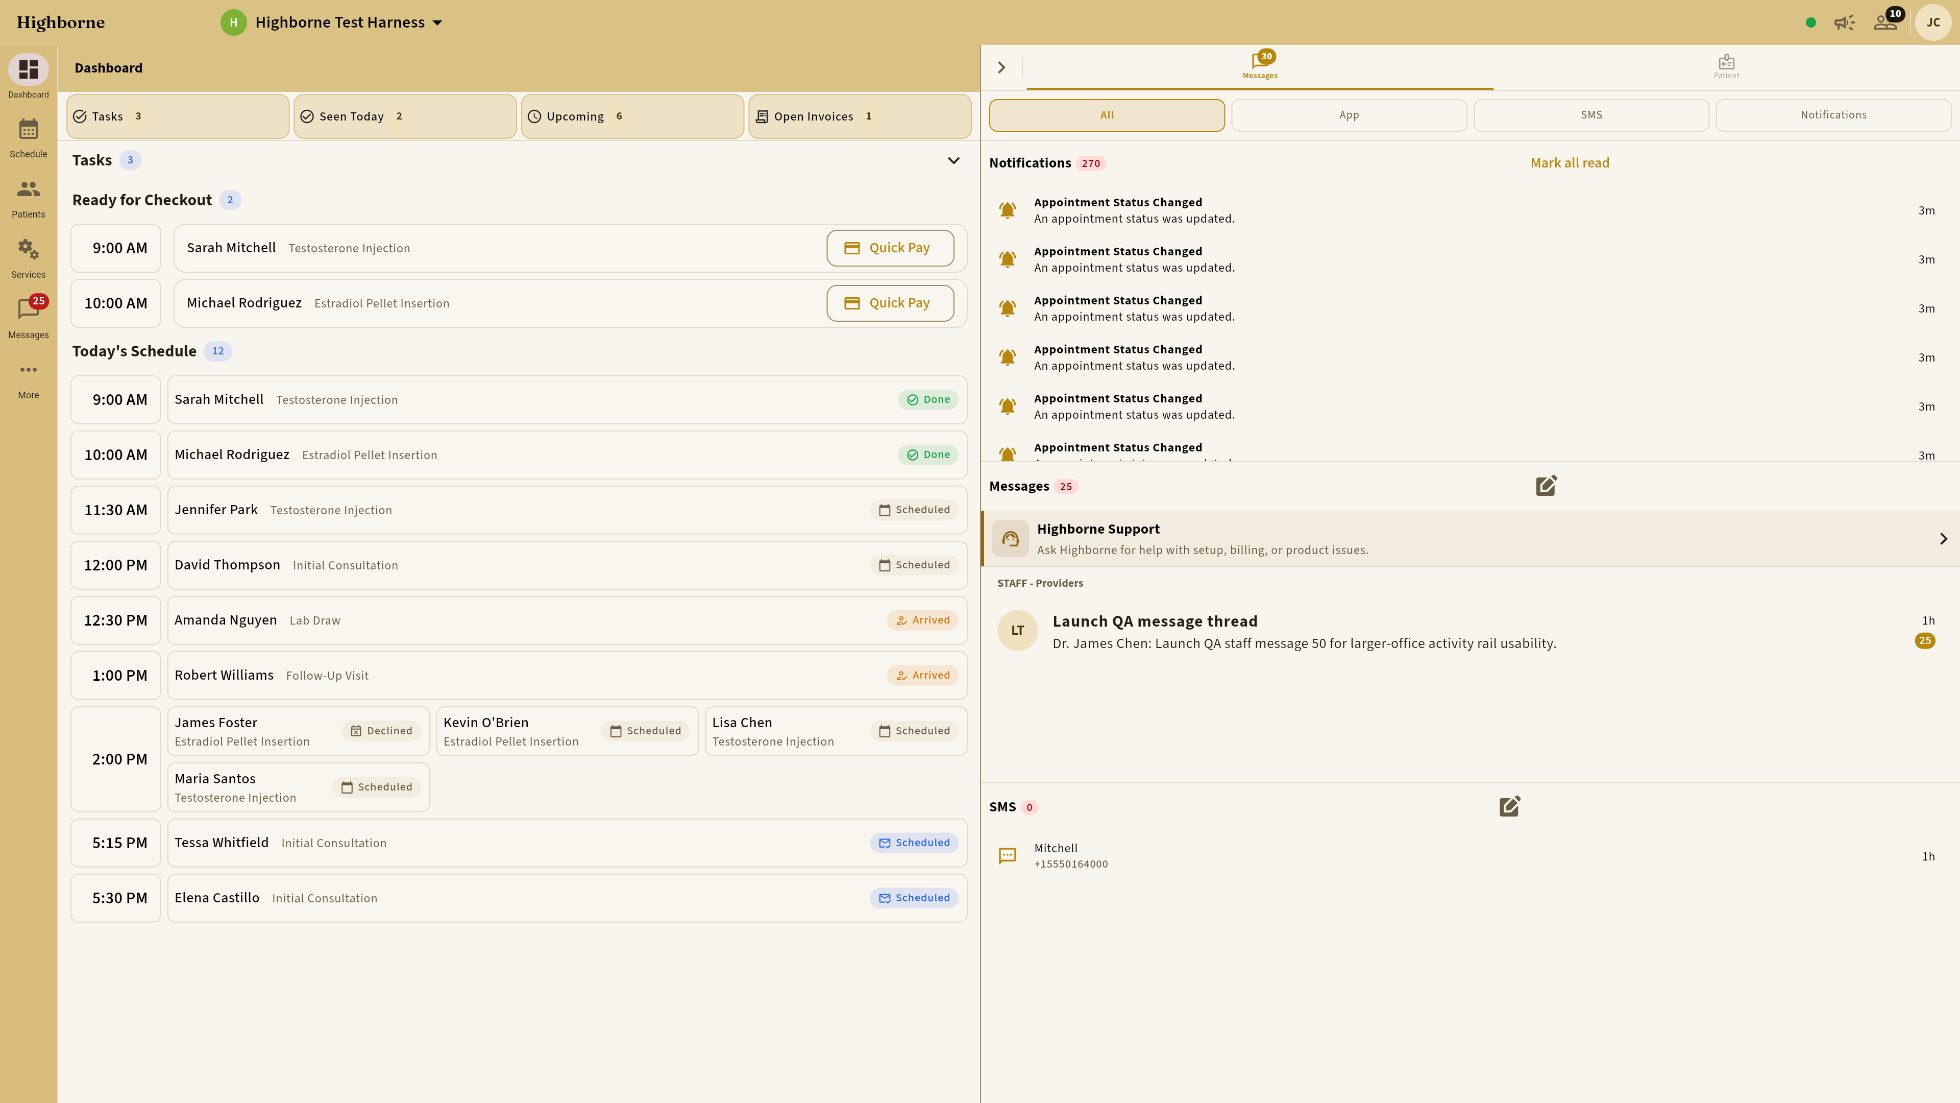Switch to the Patient panel tab
Viewport: 1960px width, 1103px height.
pyautogui.click(x=1726, y=66)
